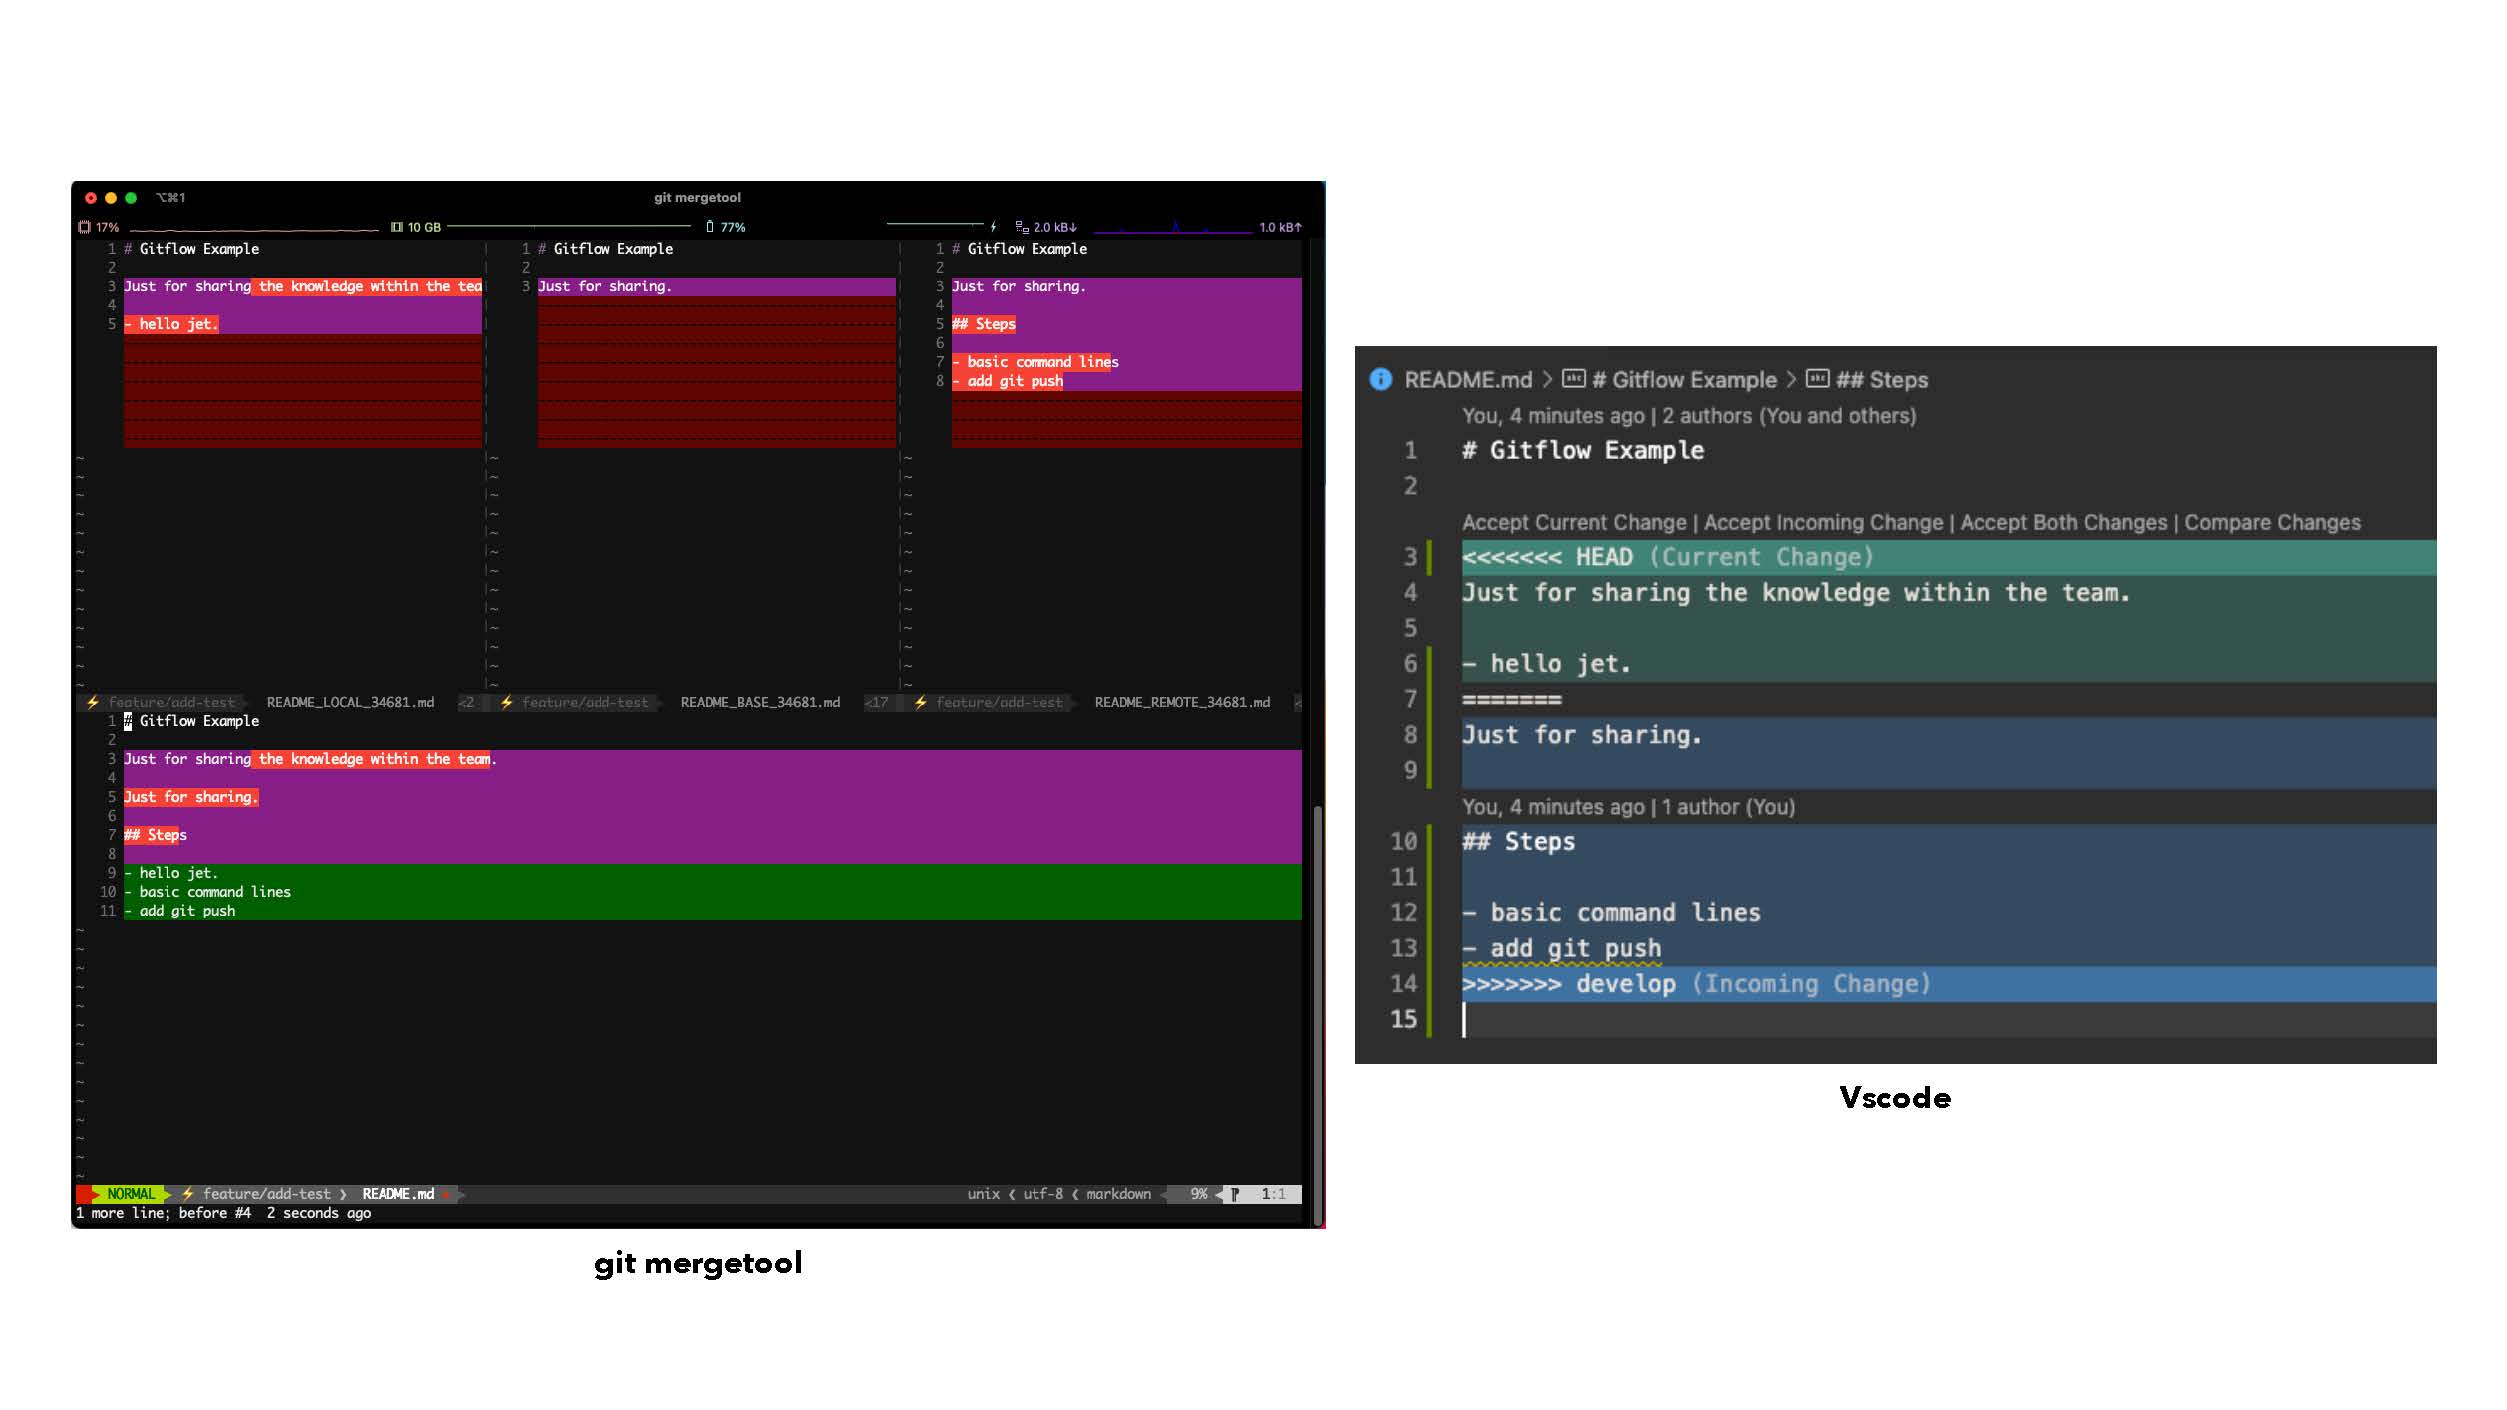Click the CPU usage chip icon
The height and width of the screenshot is (1410, 2507).
(84, 227)
